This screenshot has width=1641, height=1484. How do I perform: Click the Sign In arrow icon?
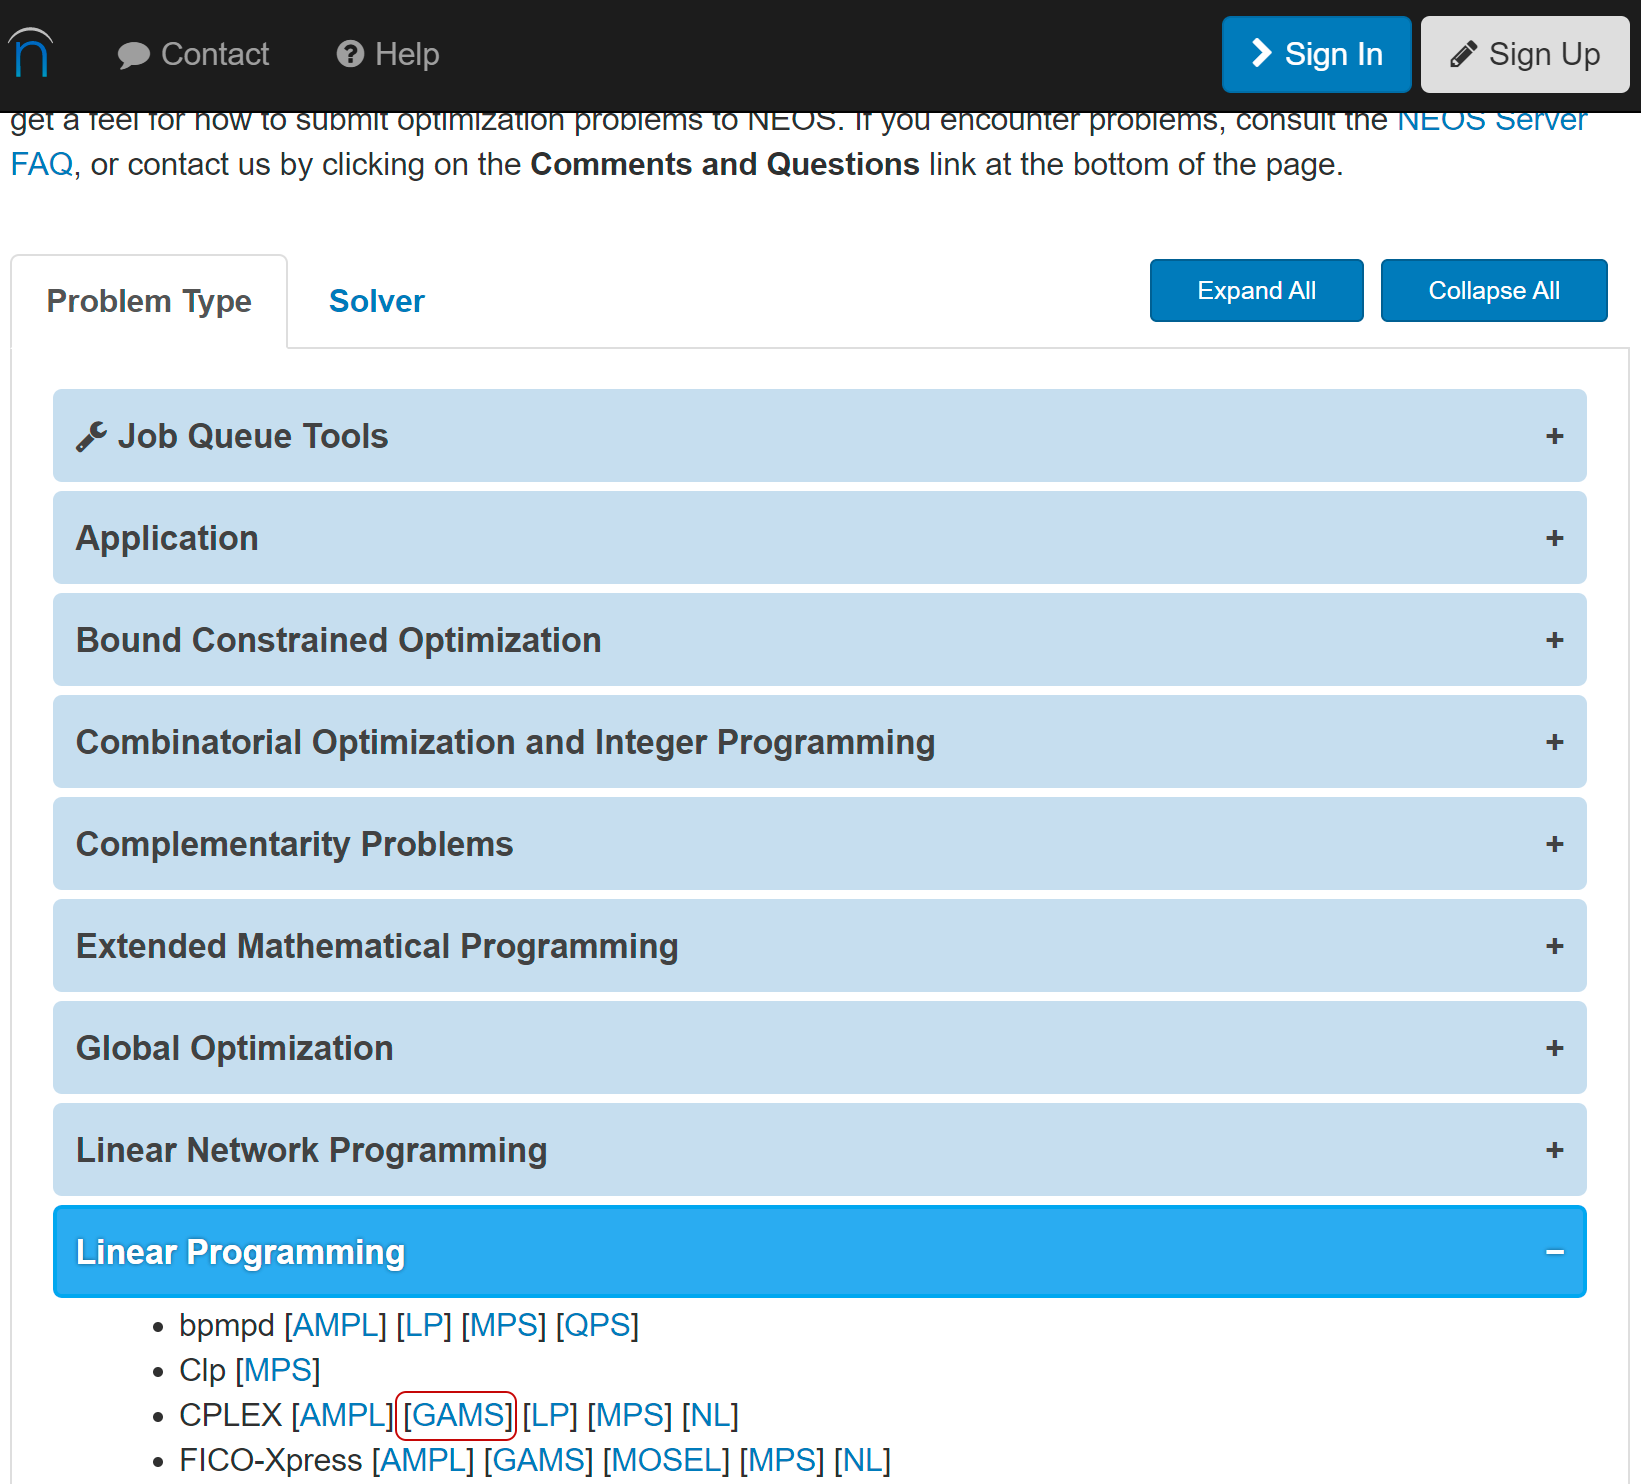1262,53
